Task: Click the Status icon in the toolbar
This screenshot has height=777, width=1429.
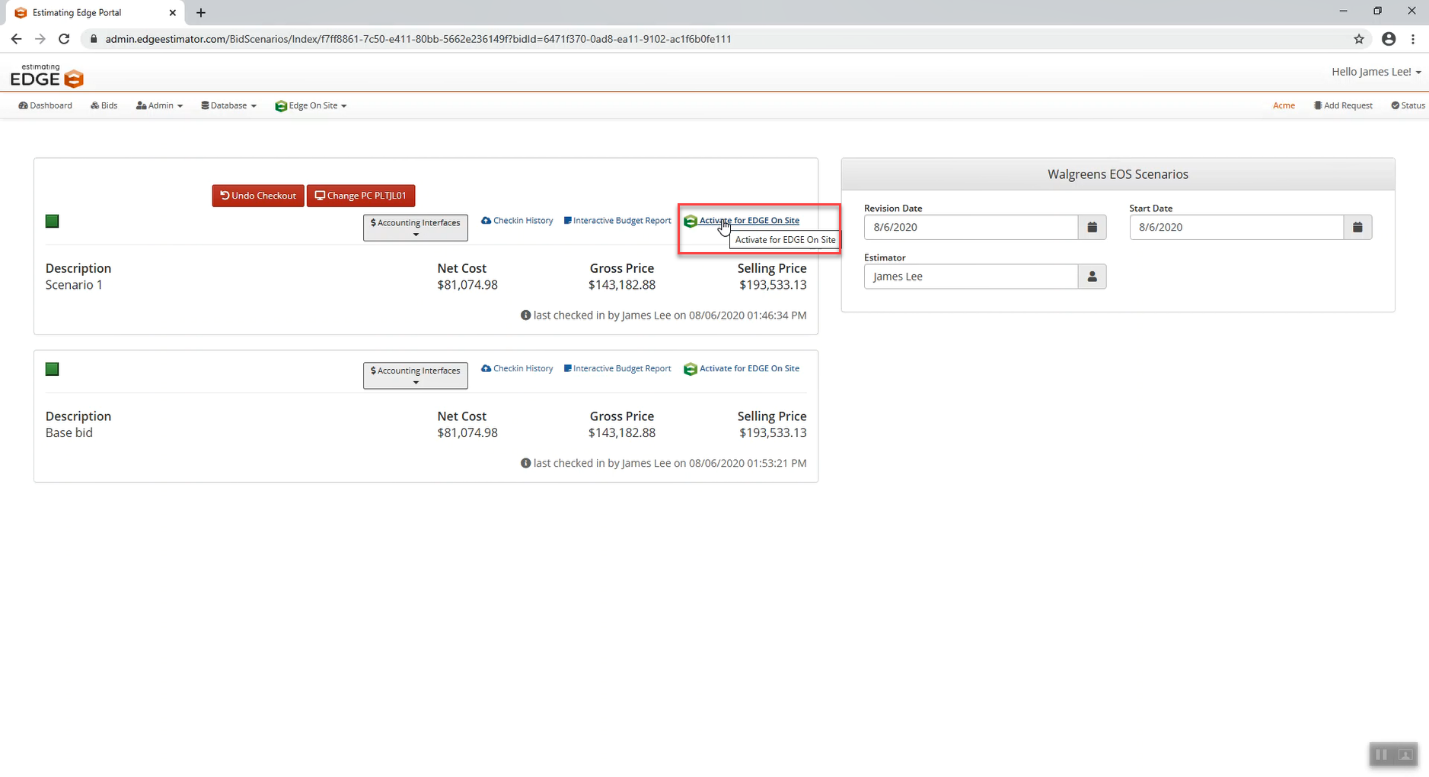Action: pyautogui.click(x=1408, y=105)
